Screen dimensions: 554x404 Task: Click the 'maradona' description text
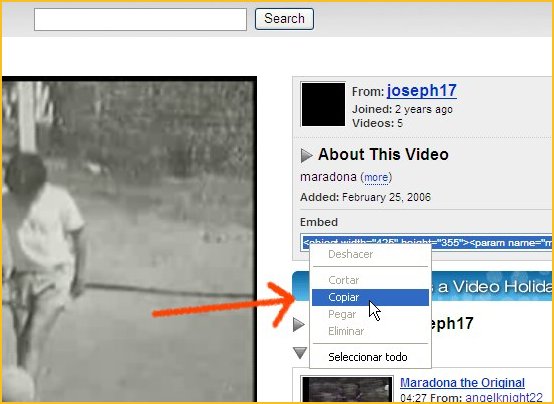click(328, 177)
